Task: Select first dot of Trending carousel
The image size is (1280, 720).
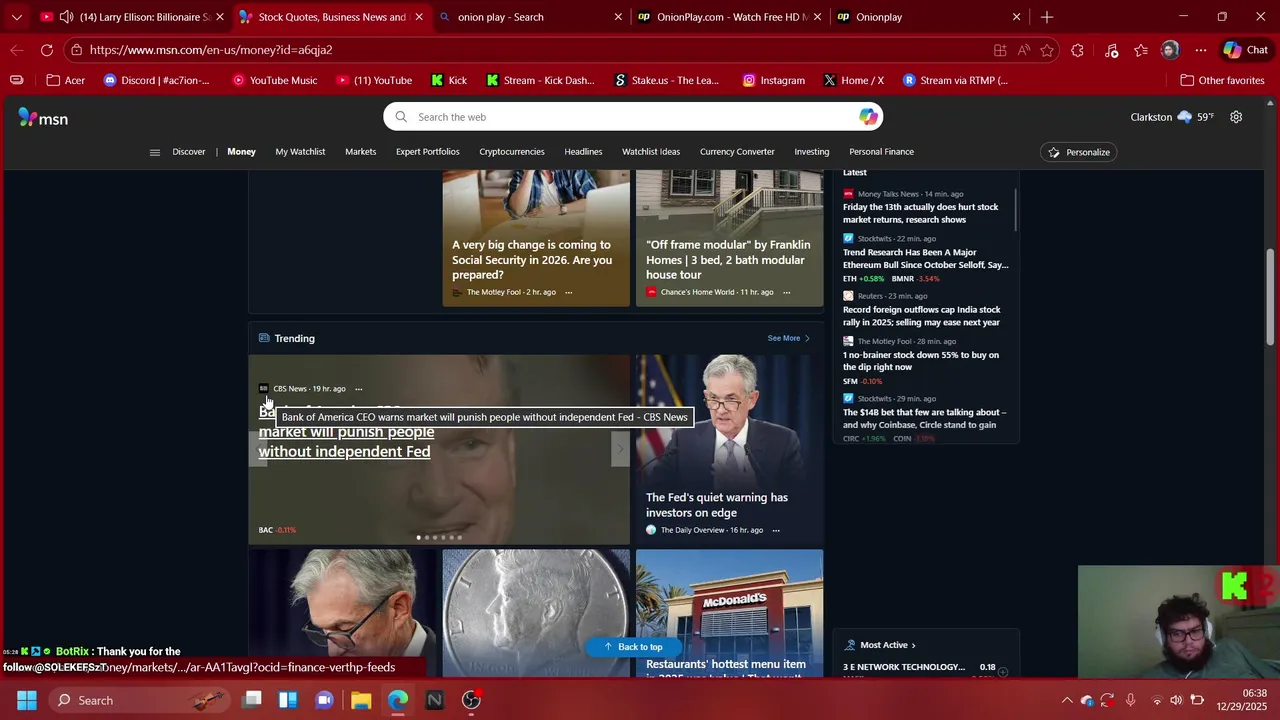Action: 419,538
